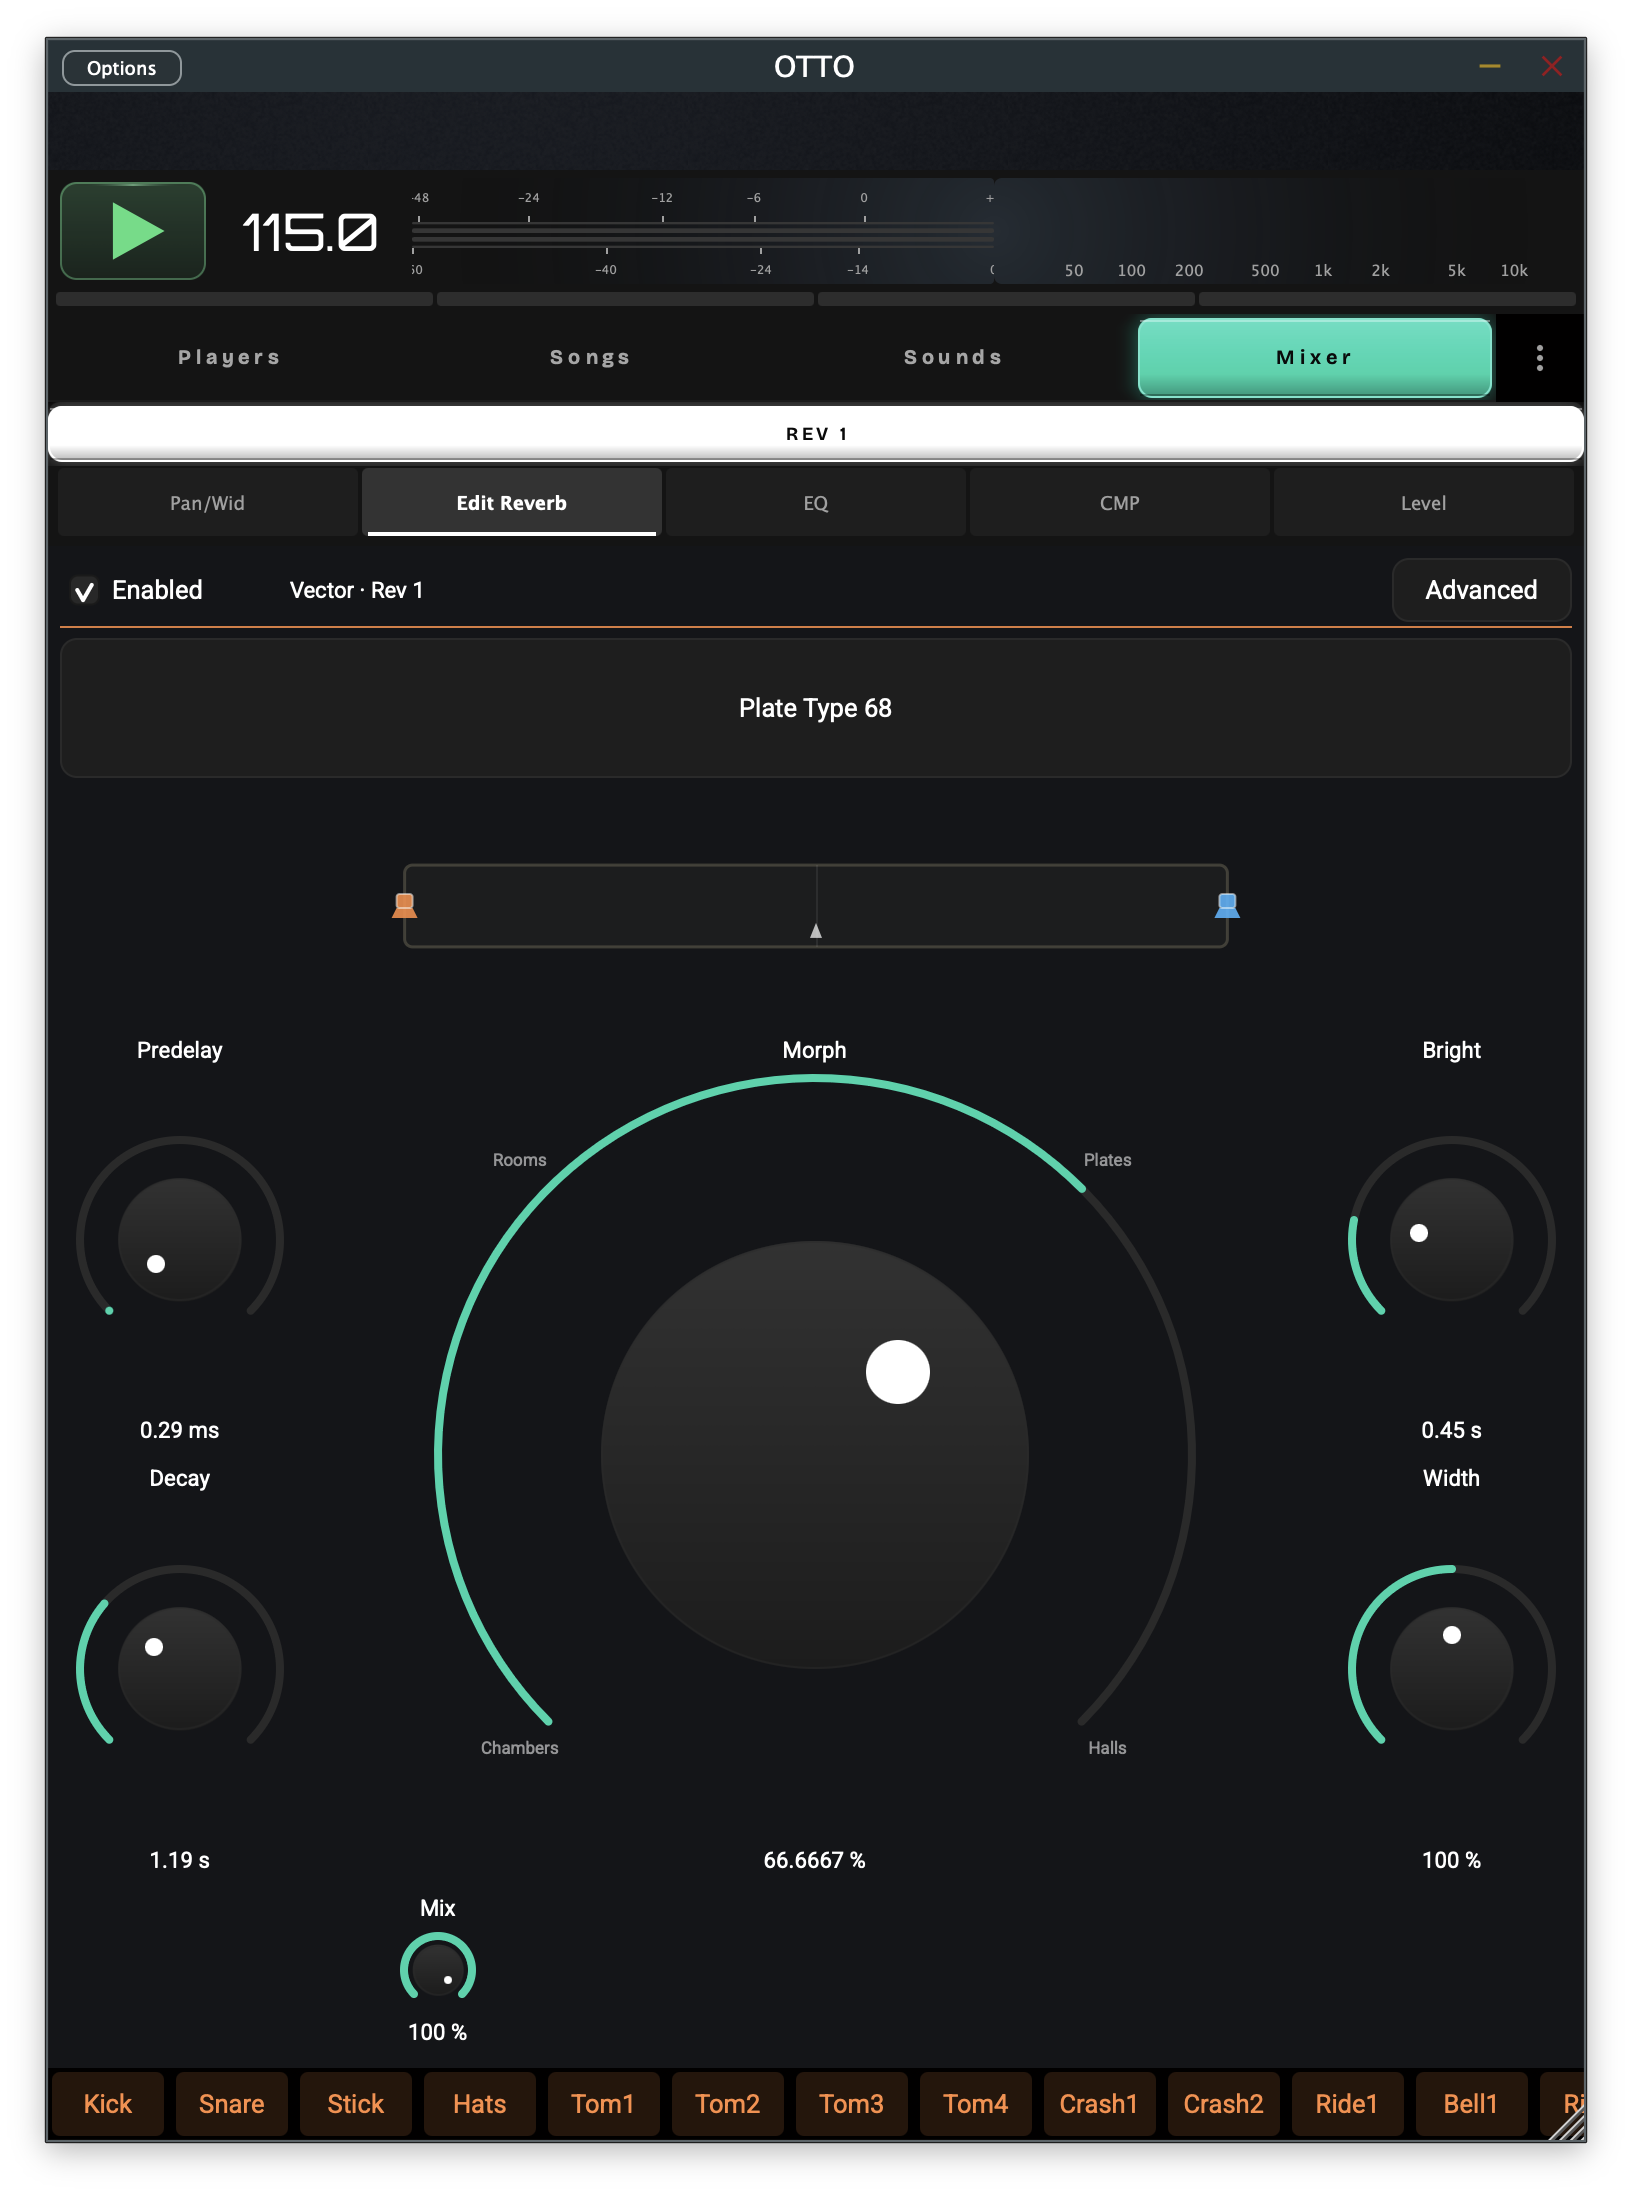Open the three-dot more menu
The width and height of the screenshot is (1632, 2196).
tap(1539, 358)
